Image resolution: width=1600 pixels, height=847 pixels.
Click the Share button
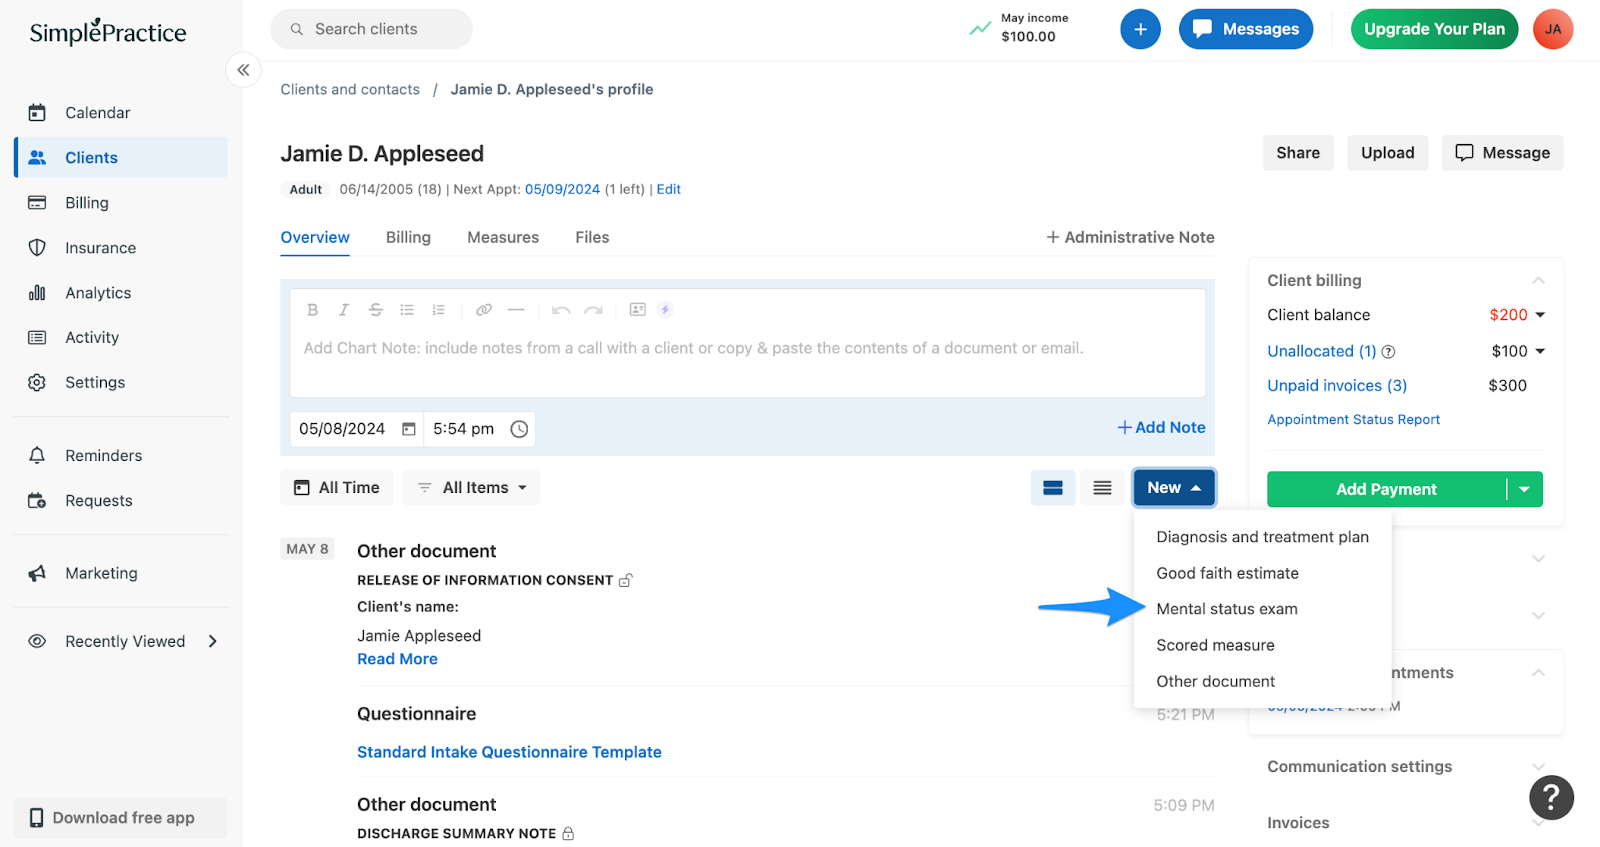tap(1298, 153)
